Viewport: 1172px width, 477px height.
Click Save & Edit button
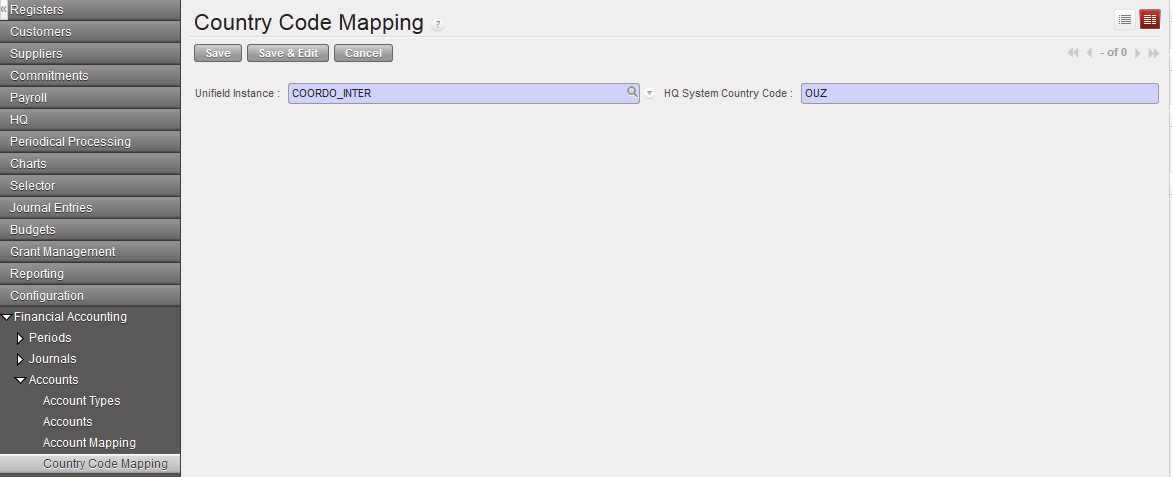tap(288, 53)
